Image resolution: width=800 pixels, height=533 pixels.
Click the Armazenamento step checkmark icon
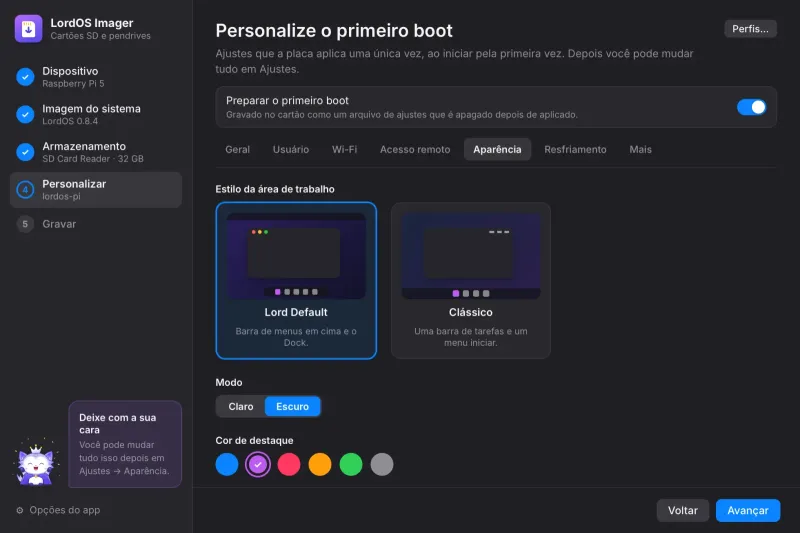[x=25, y=152]
